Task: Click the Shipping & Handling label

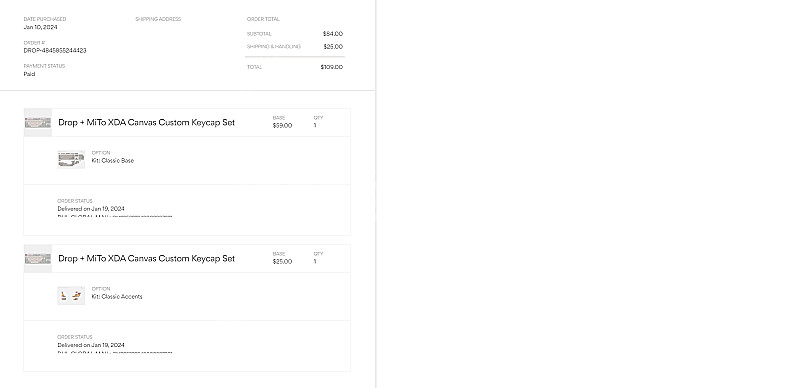Action: point(274,46)
